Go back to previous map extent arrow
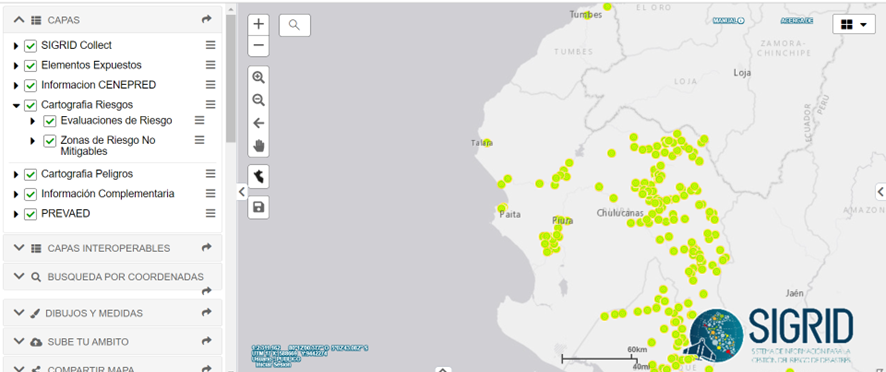This screenshot has height=372, width=886. pos(259,123)
